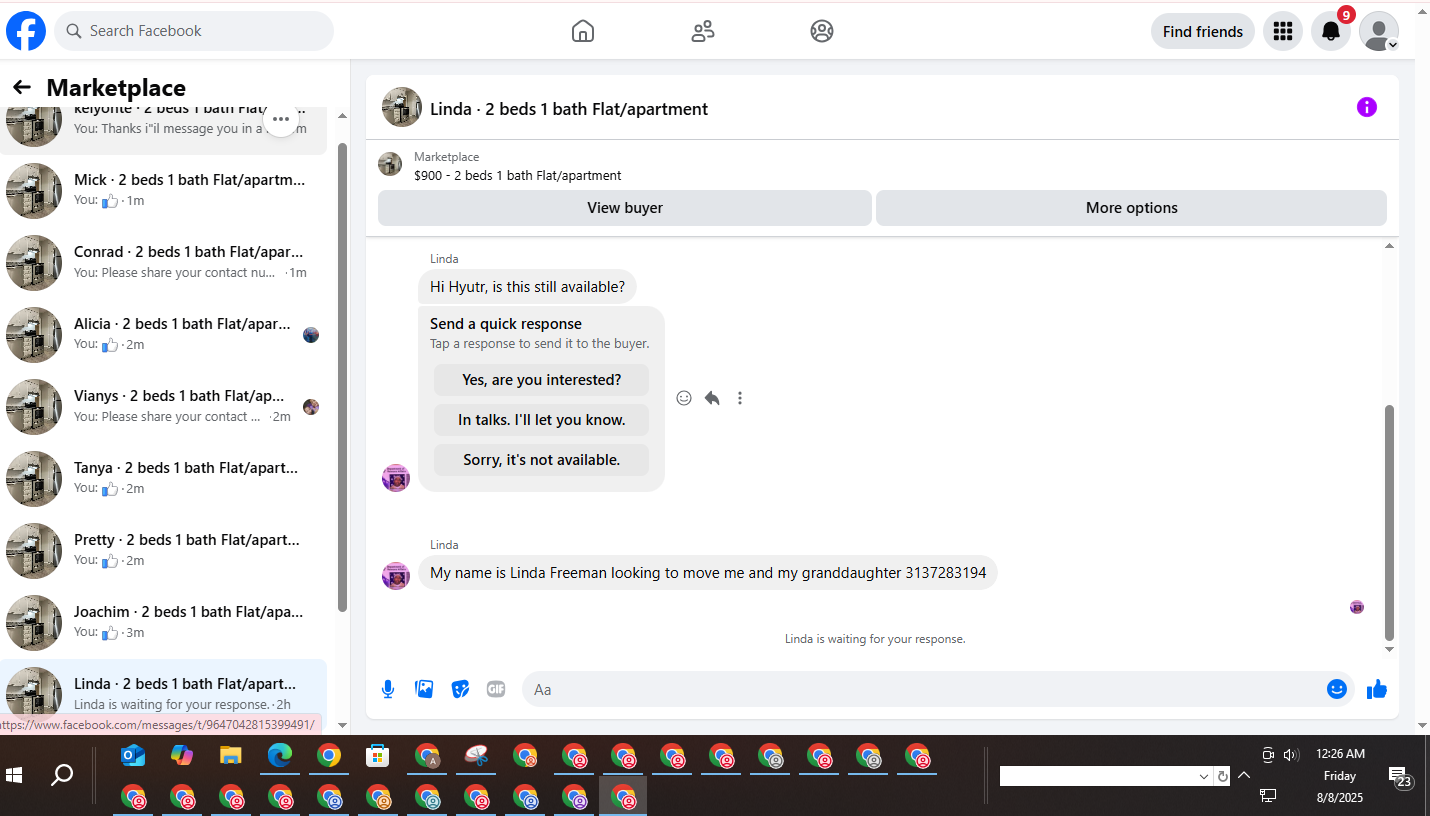Screen dimensions: 1430x816
Task: Record a voice clip with the microphone
Action: [388, 689]
